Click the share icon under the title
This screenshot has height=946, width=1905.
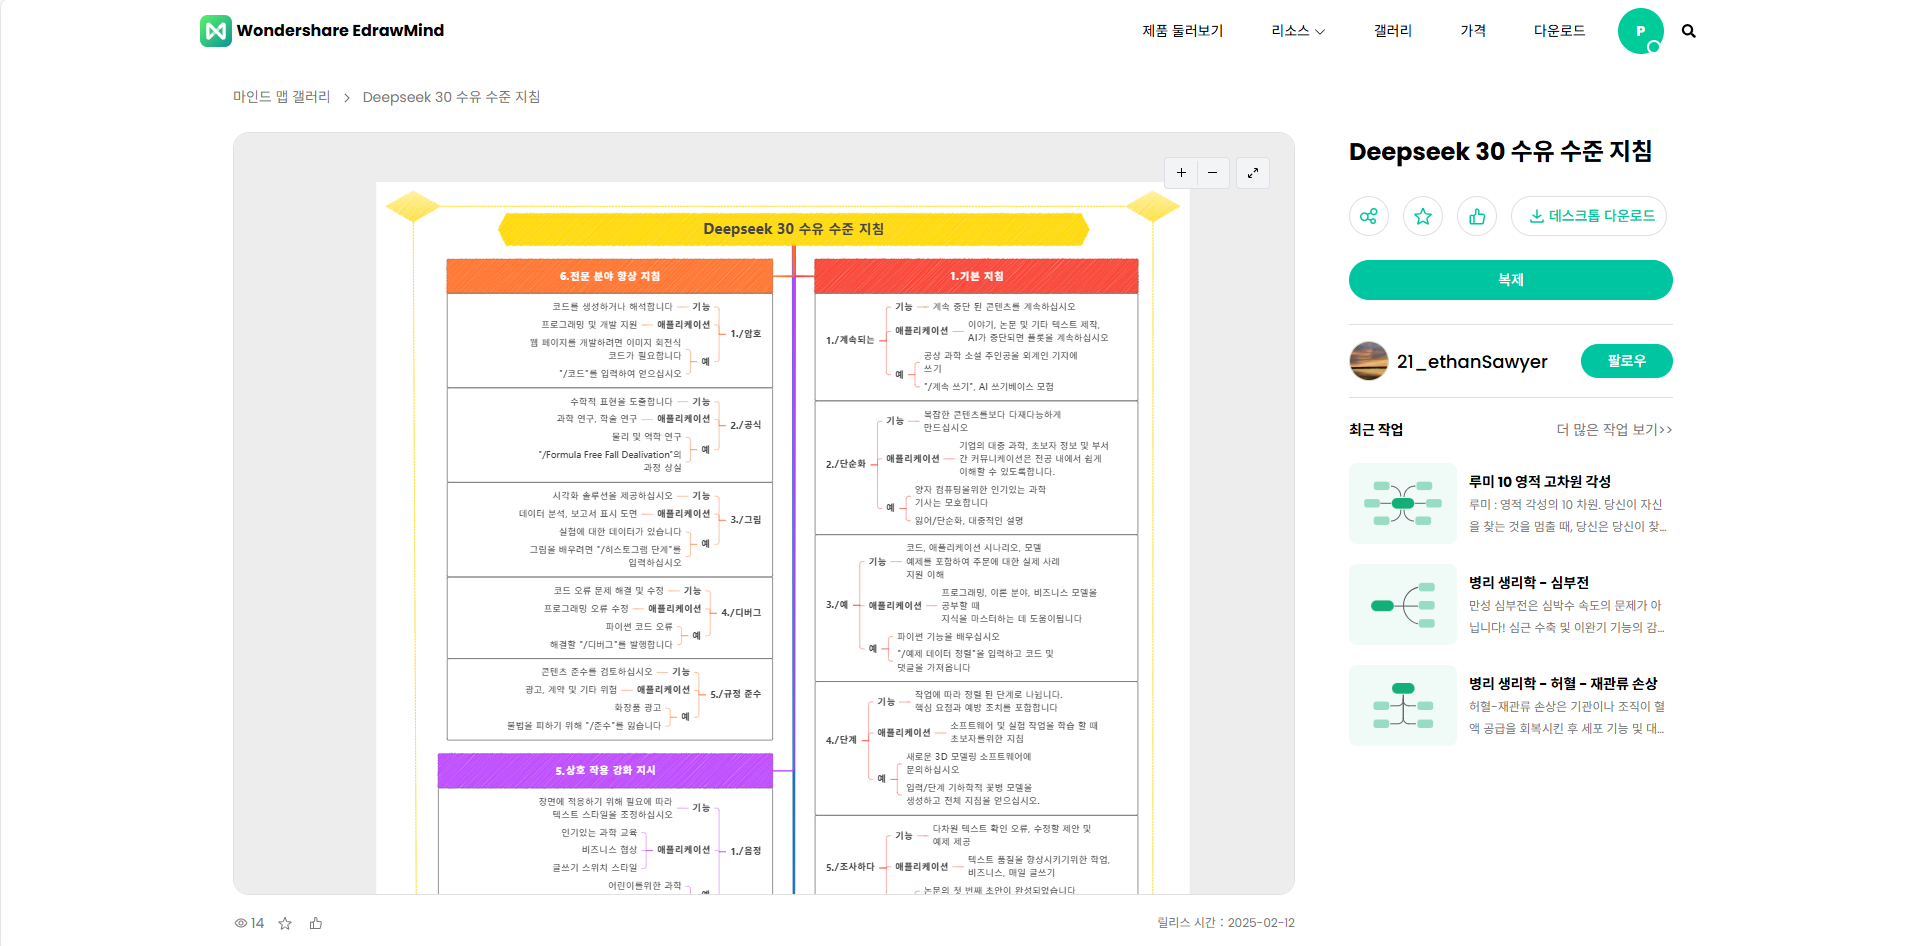coord(1369,216)
